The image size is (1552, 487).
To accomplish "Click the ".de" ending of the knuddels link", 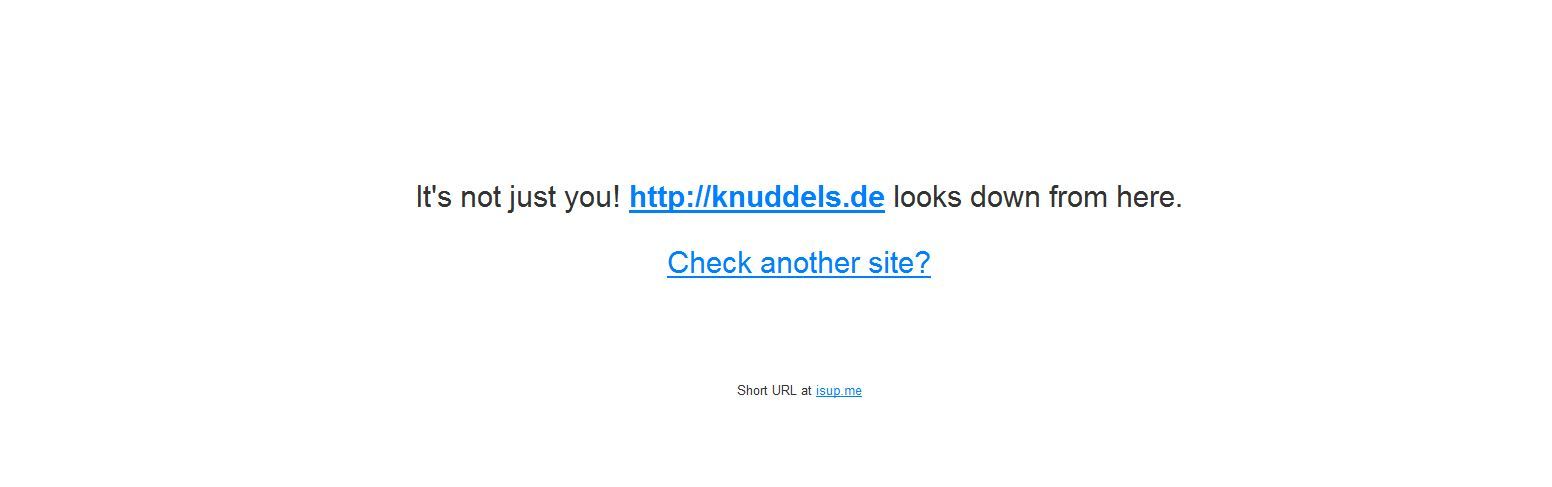I will tap(866, 198).
